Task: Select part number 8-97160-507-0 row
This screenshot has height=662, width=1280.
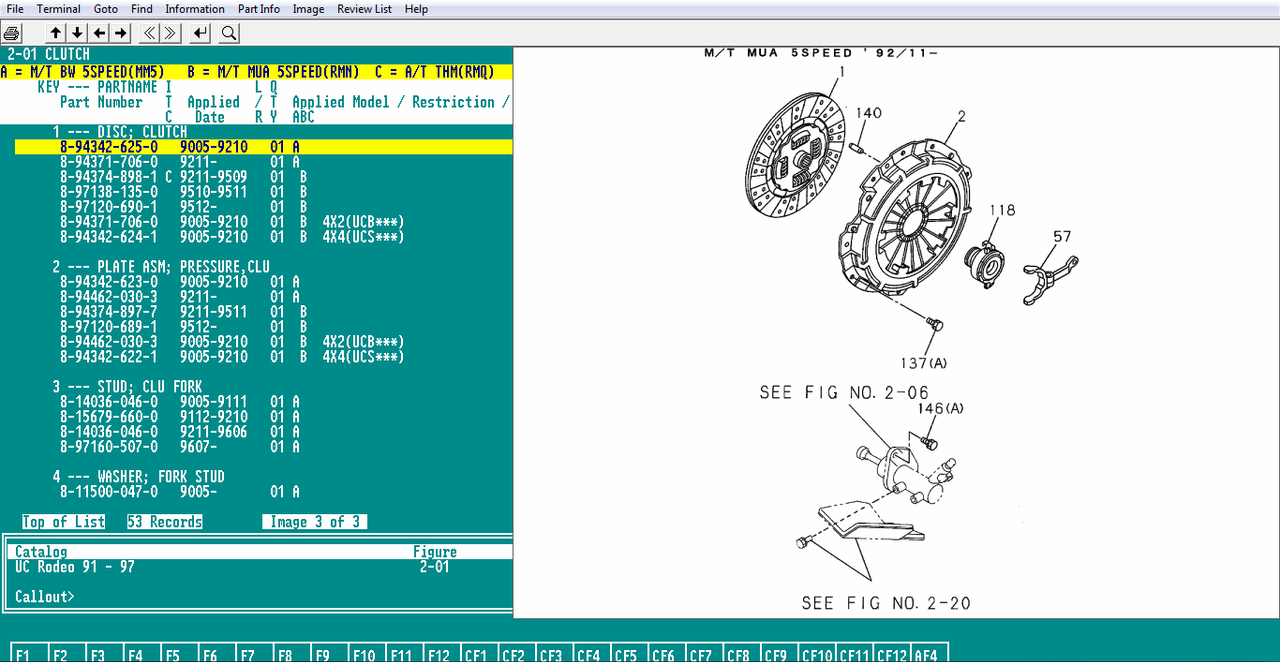Action: click(x=180, y=447)
